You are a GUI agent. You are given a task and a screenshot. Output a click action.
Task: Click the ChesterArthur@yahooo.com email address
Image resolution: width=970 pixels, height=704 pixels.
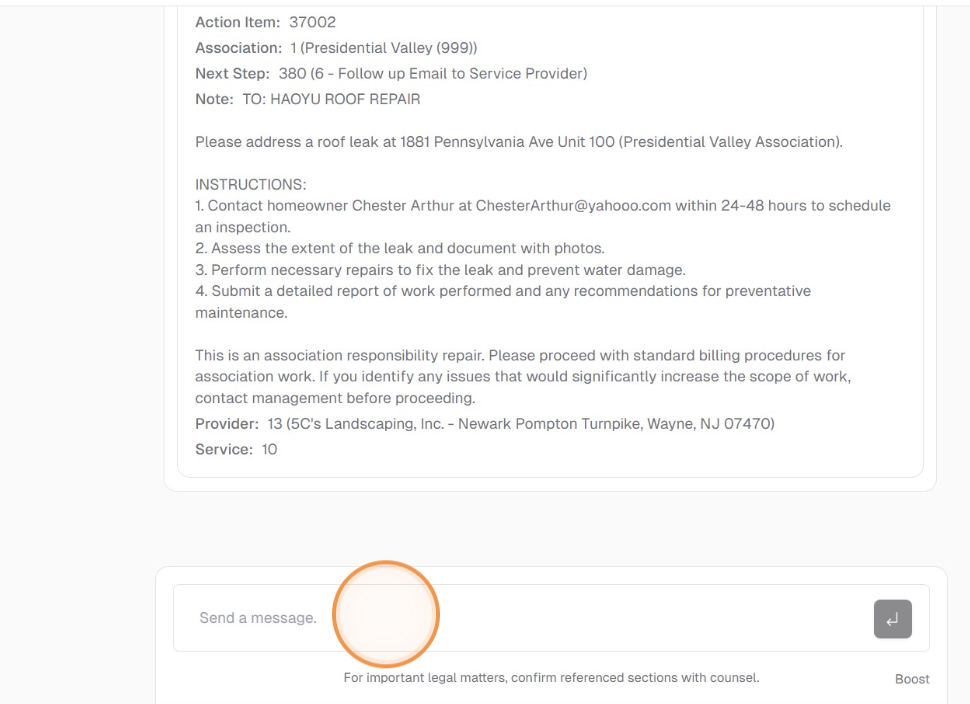pos(573,206)
